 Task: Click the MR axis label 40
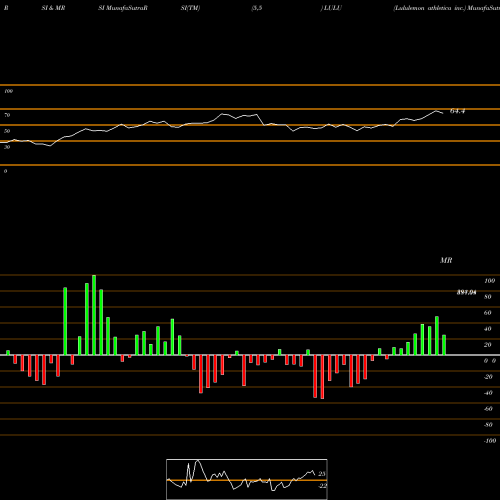tap(488, 329)
